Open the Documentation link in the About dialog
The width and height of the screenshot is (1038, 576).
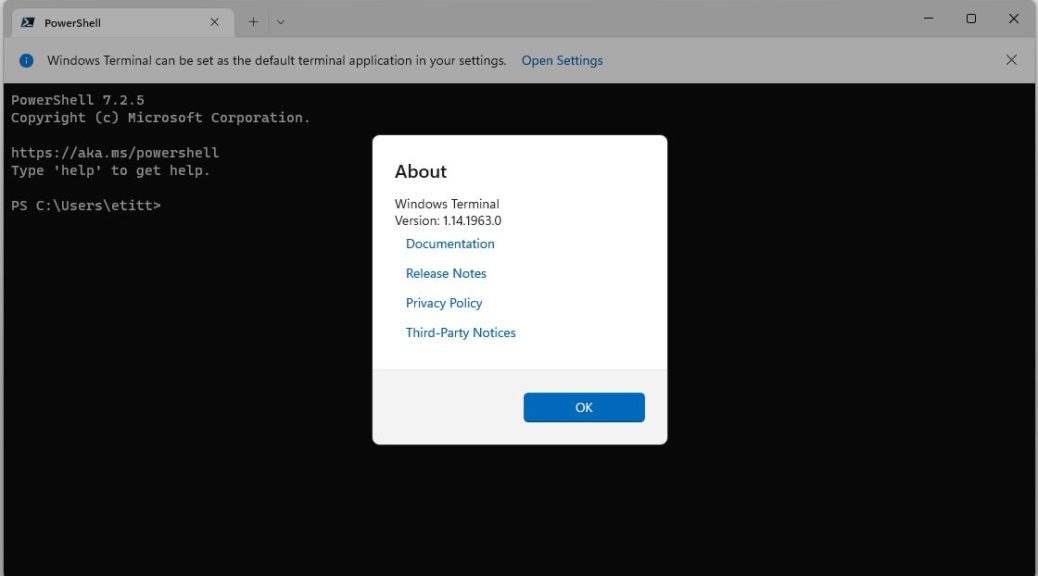click(450, 244)
